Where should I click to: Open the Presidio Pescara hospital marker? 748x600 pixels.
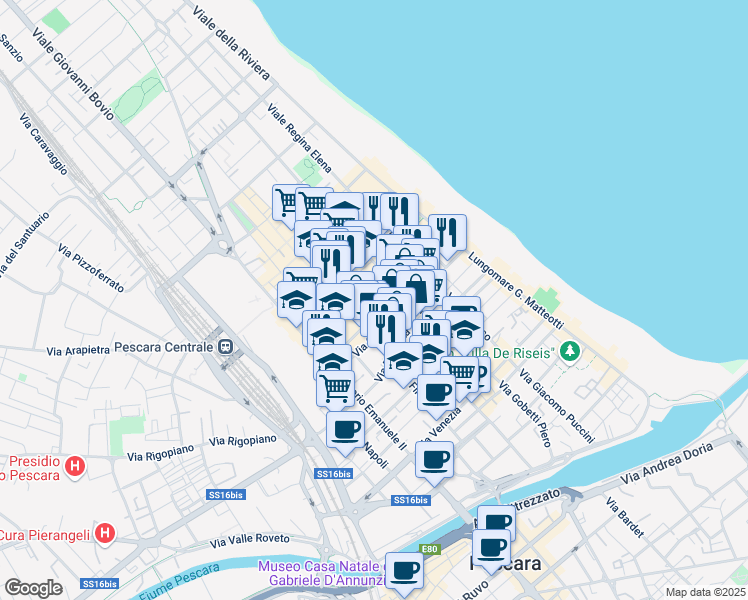click(75, 466)
